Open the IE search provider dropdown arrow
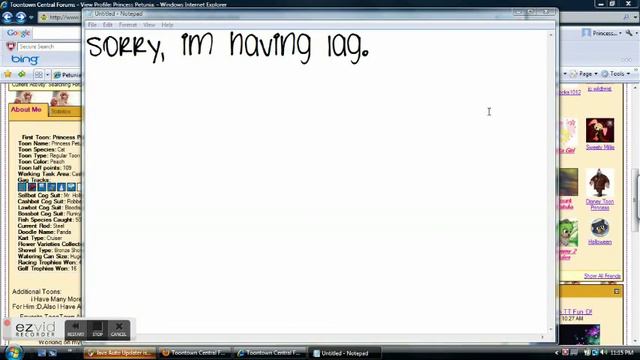Screen dimensions: 640x360 tap(636, 18)
